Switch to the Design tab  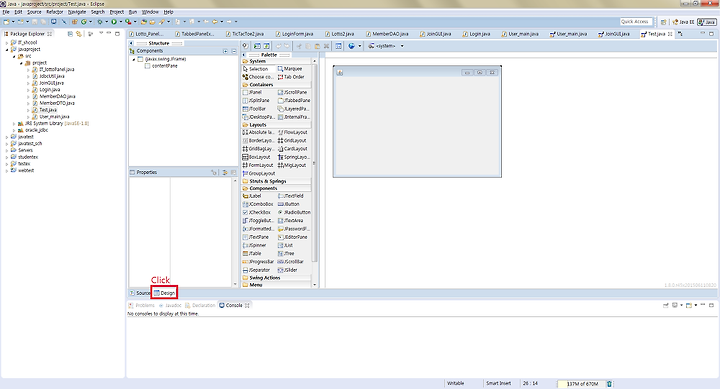tap(164, 293)
